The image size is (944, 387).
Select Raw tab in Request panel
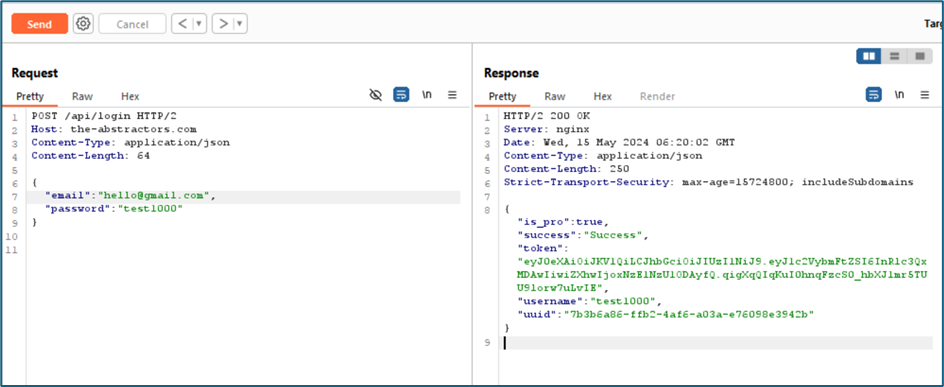coord(82,96)
